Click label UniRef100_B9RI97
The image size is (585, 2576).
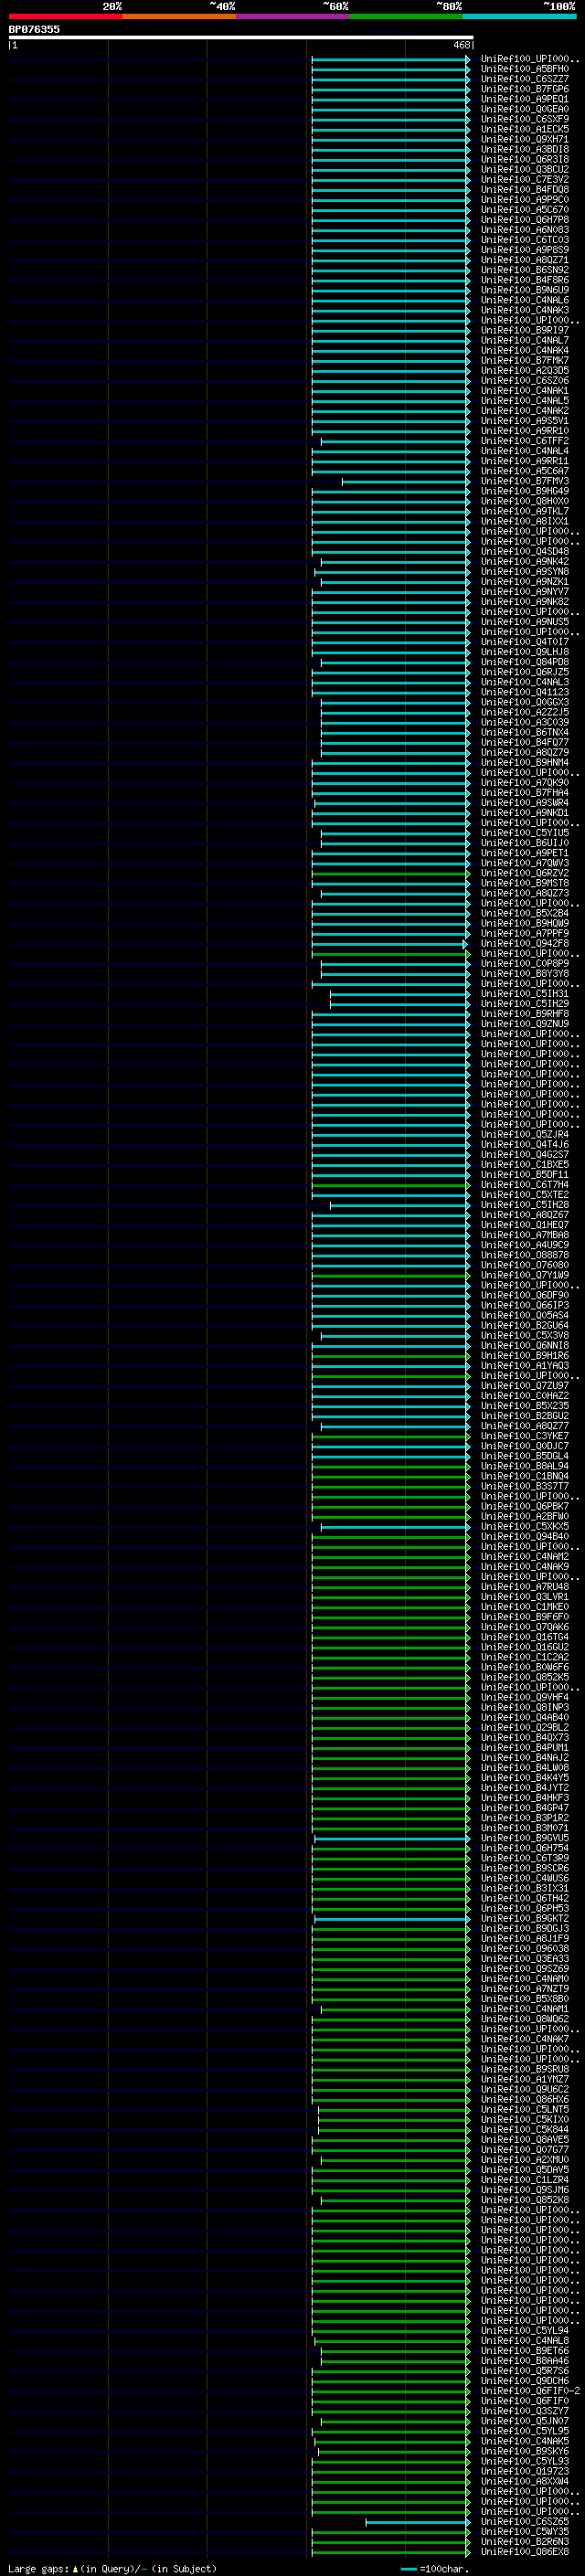(x=524, y=330)
